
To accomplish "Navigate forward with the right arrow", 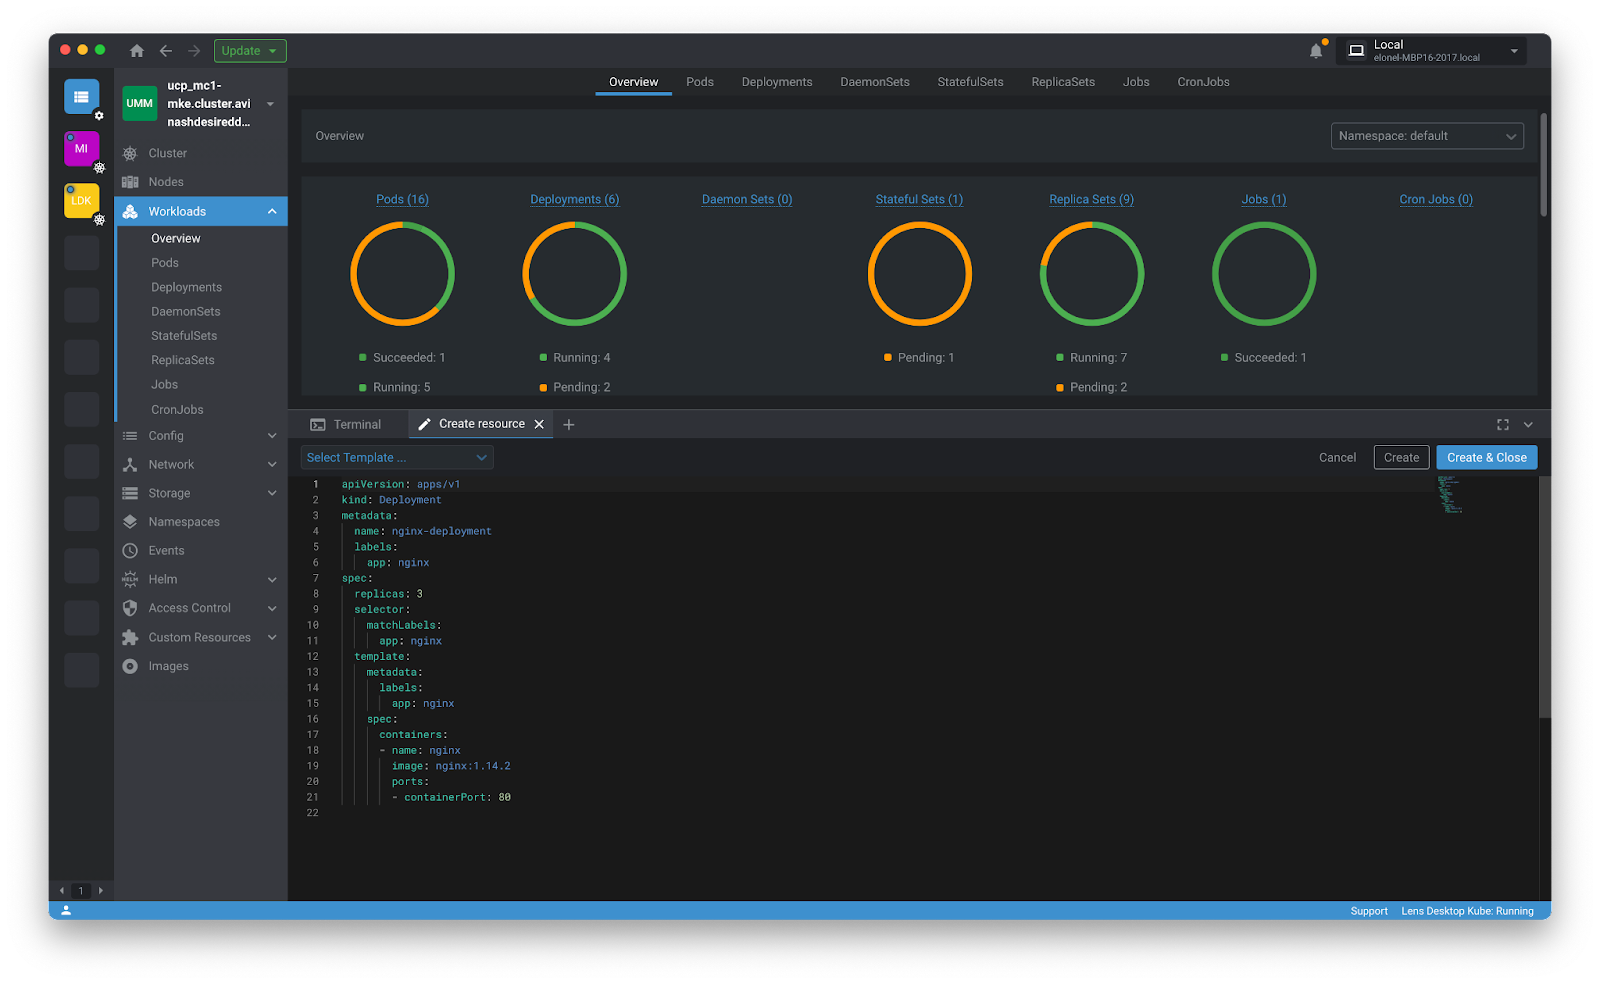I will 194,51.
